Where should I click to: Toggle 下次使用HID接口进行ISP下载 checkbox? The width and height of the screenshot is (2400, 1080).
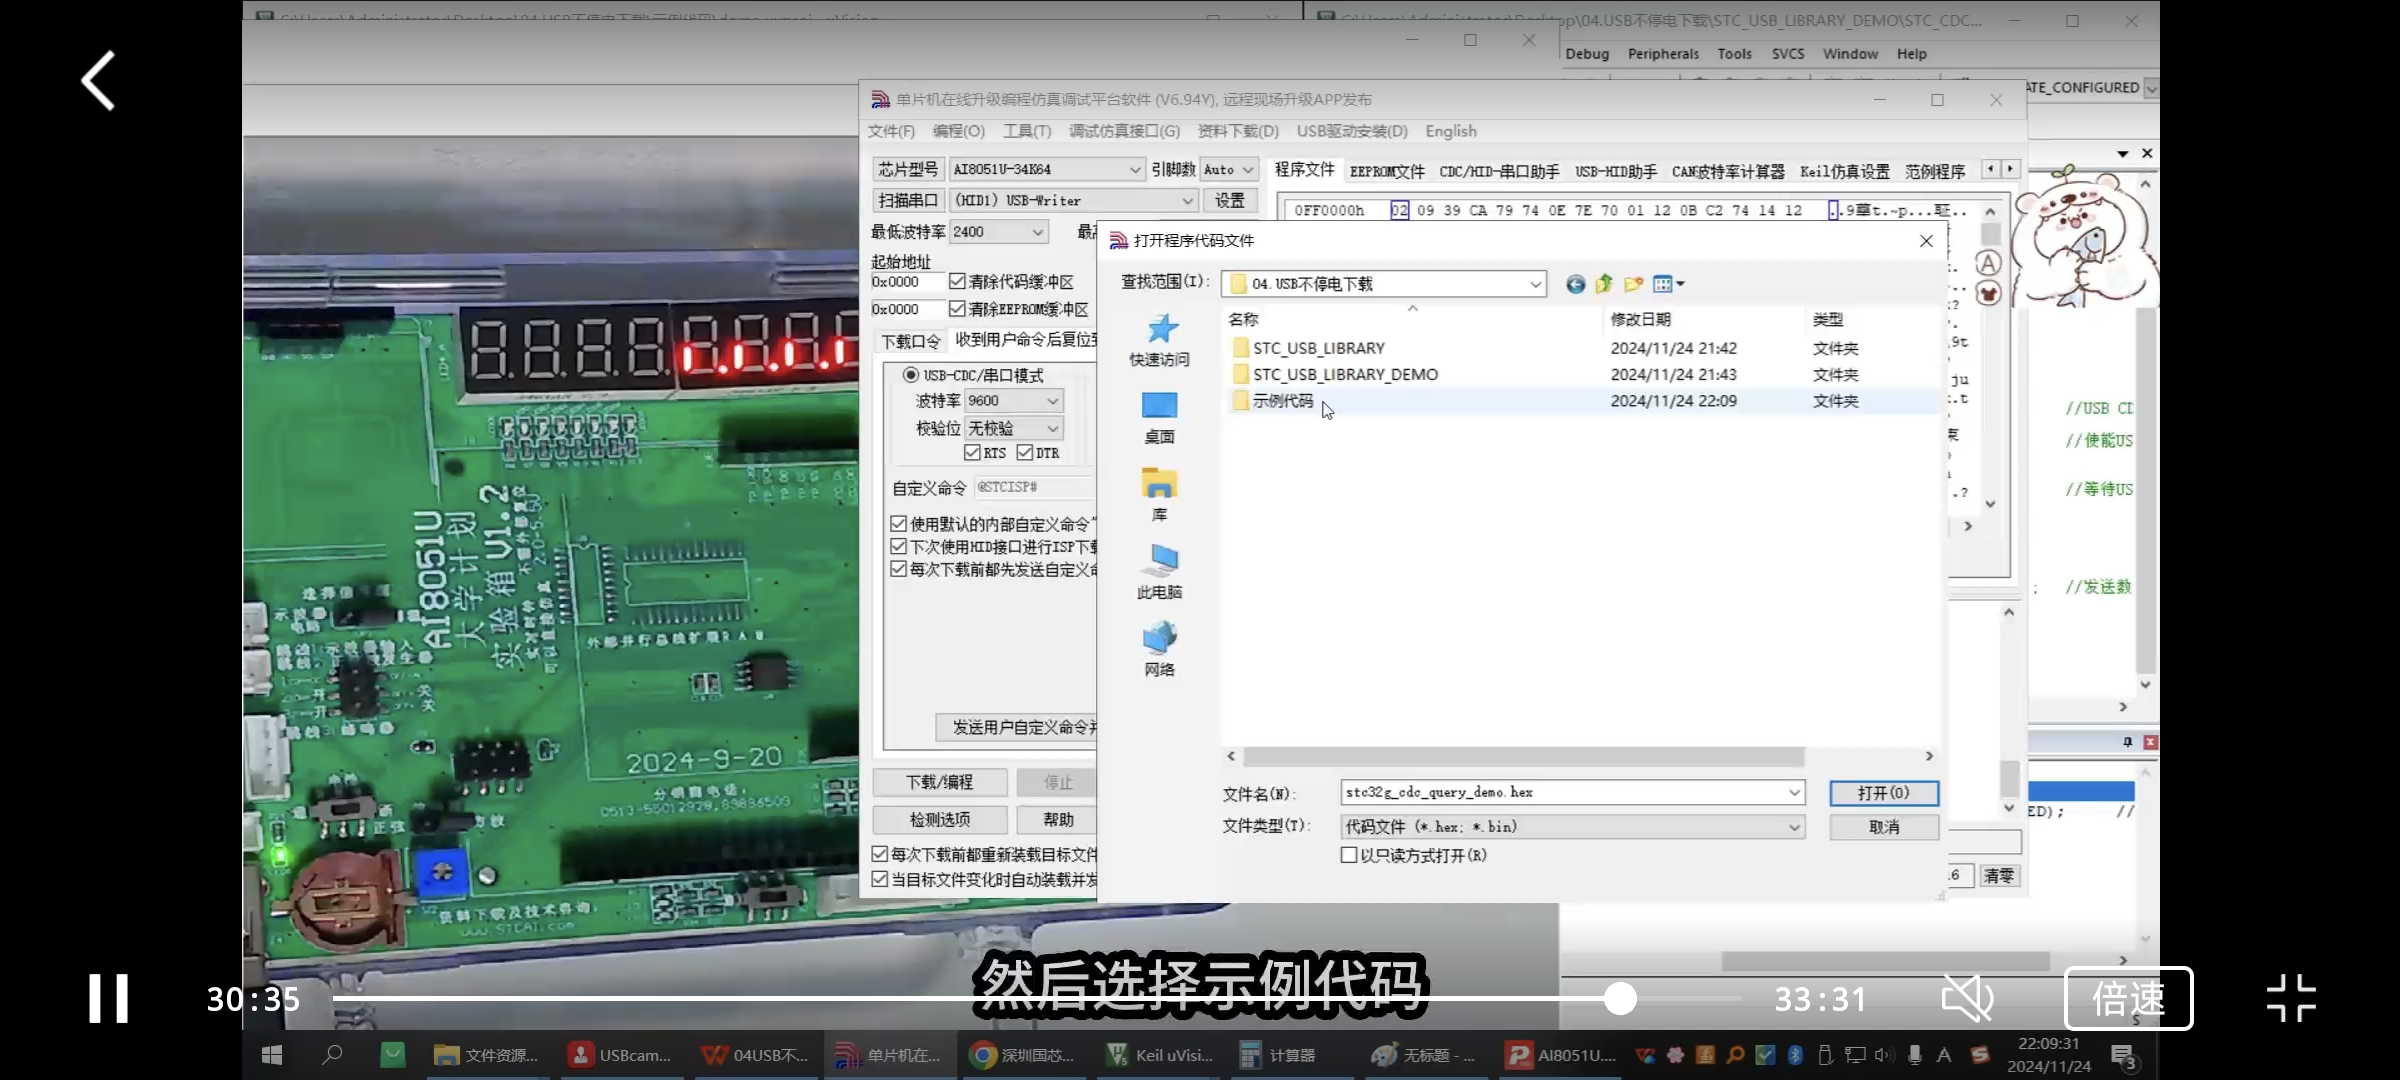click(x=898, y=547)
